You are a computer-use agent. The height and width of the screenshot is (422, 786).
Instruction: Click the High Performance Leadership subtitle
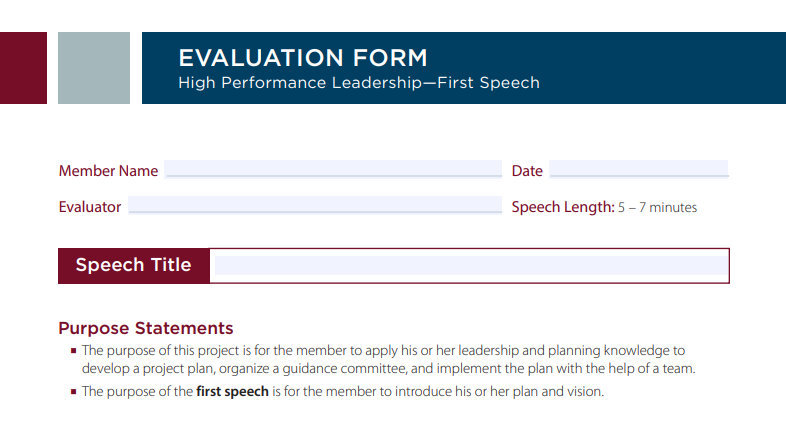pos(358,83)
